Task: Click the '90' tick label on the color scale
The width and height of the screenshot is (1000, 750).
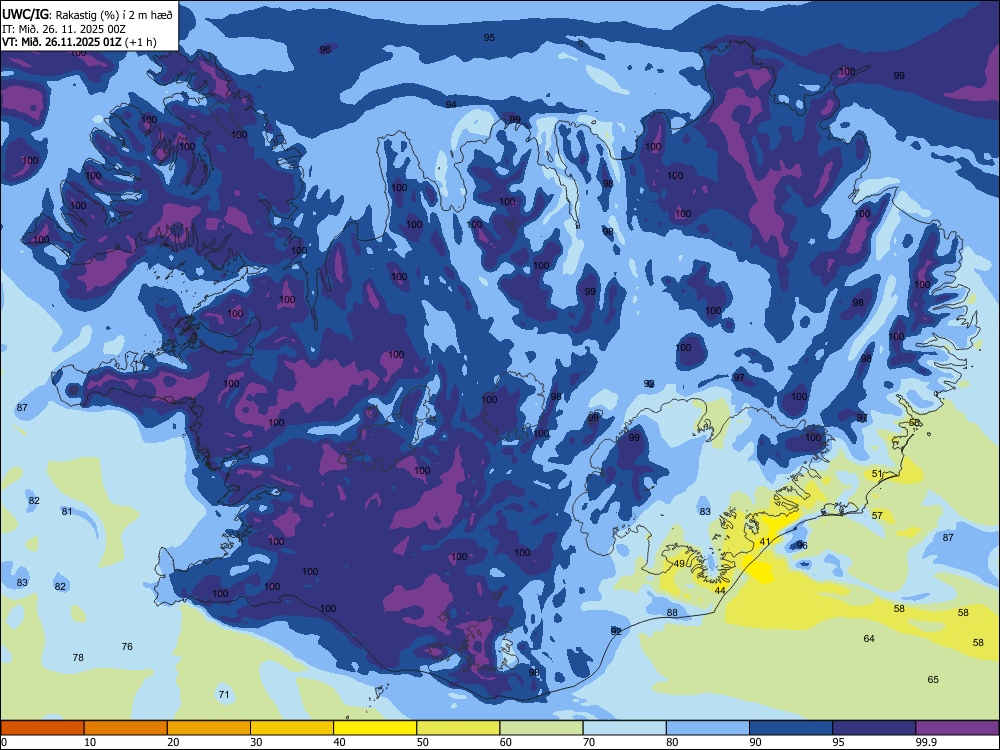Action: pos(755,742)
